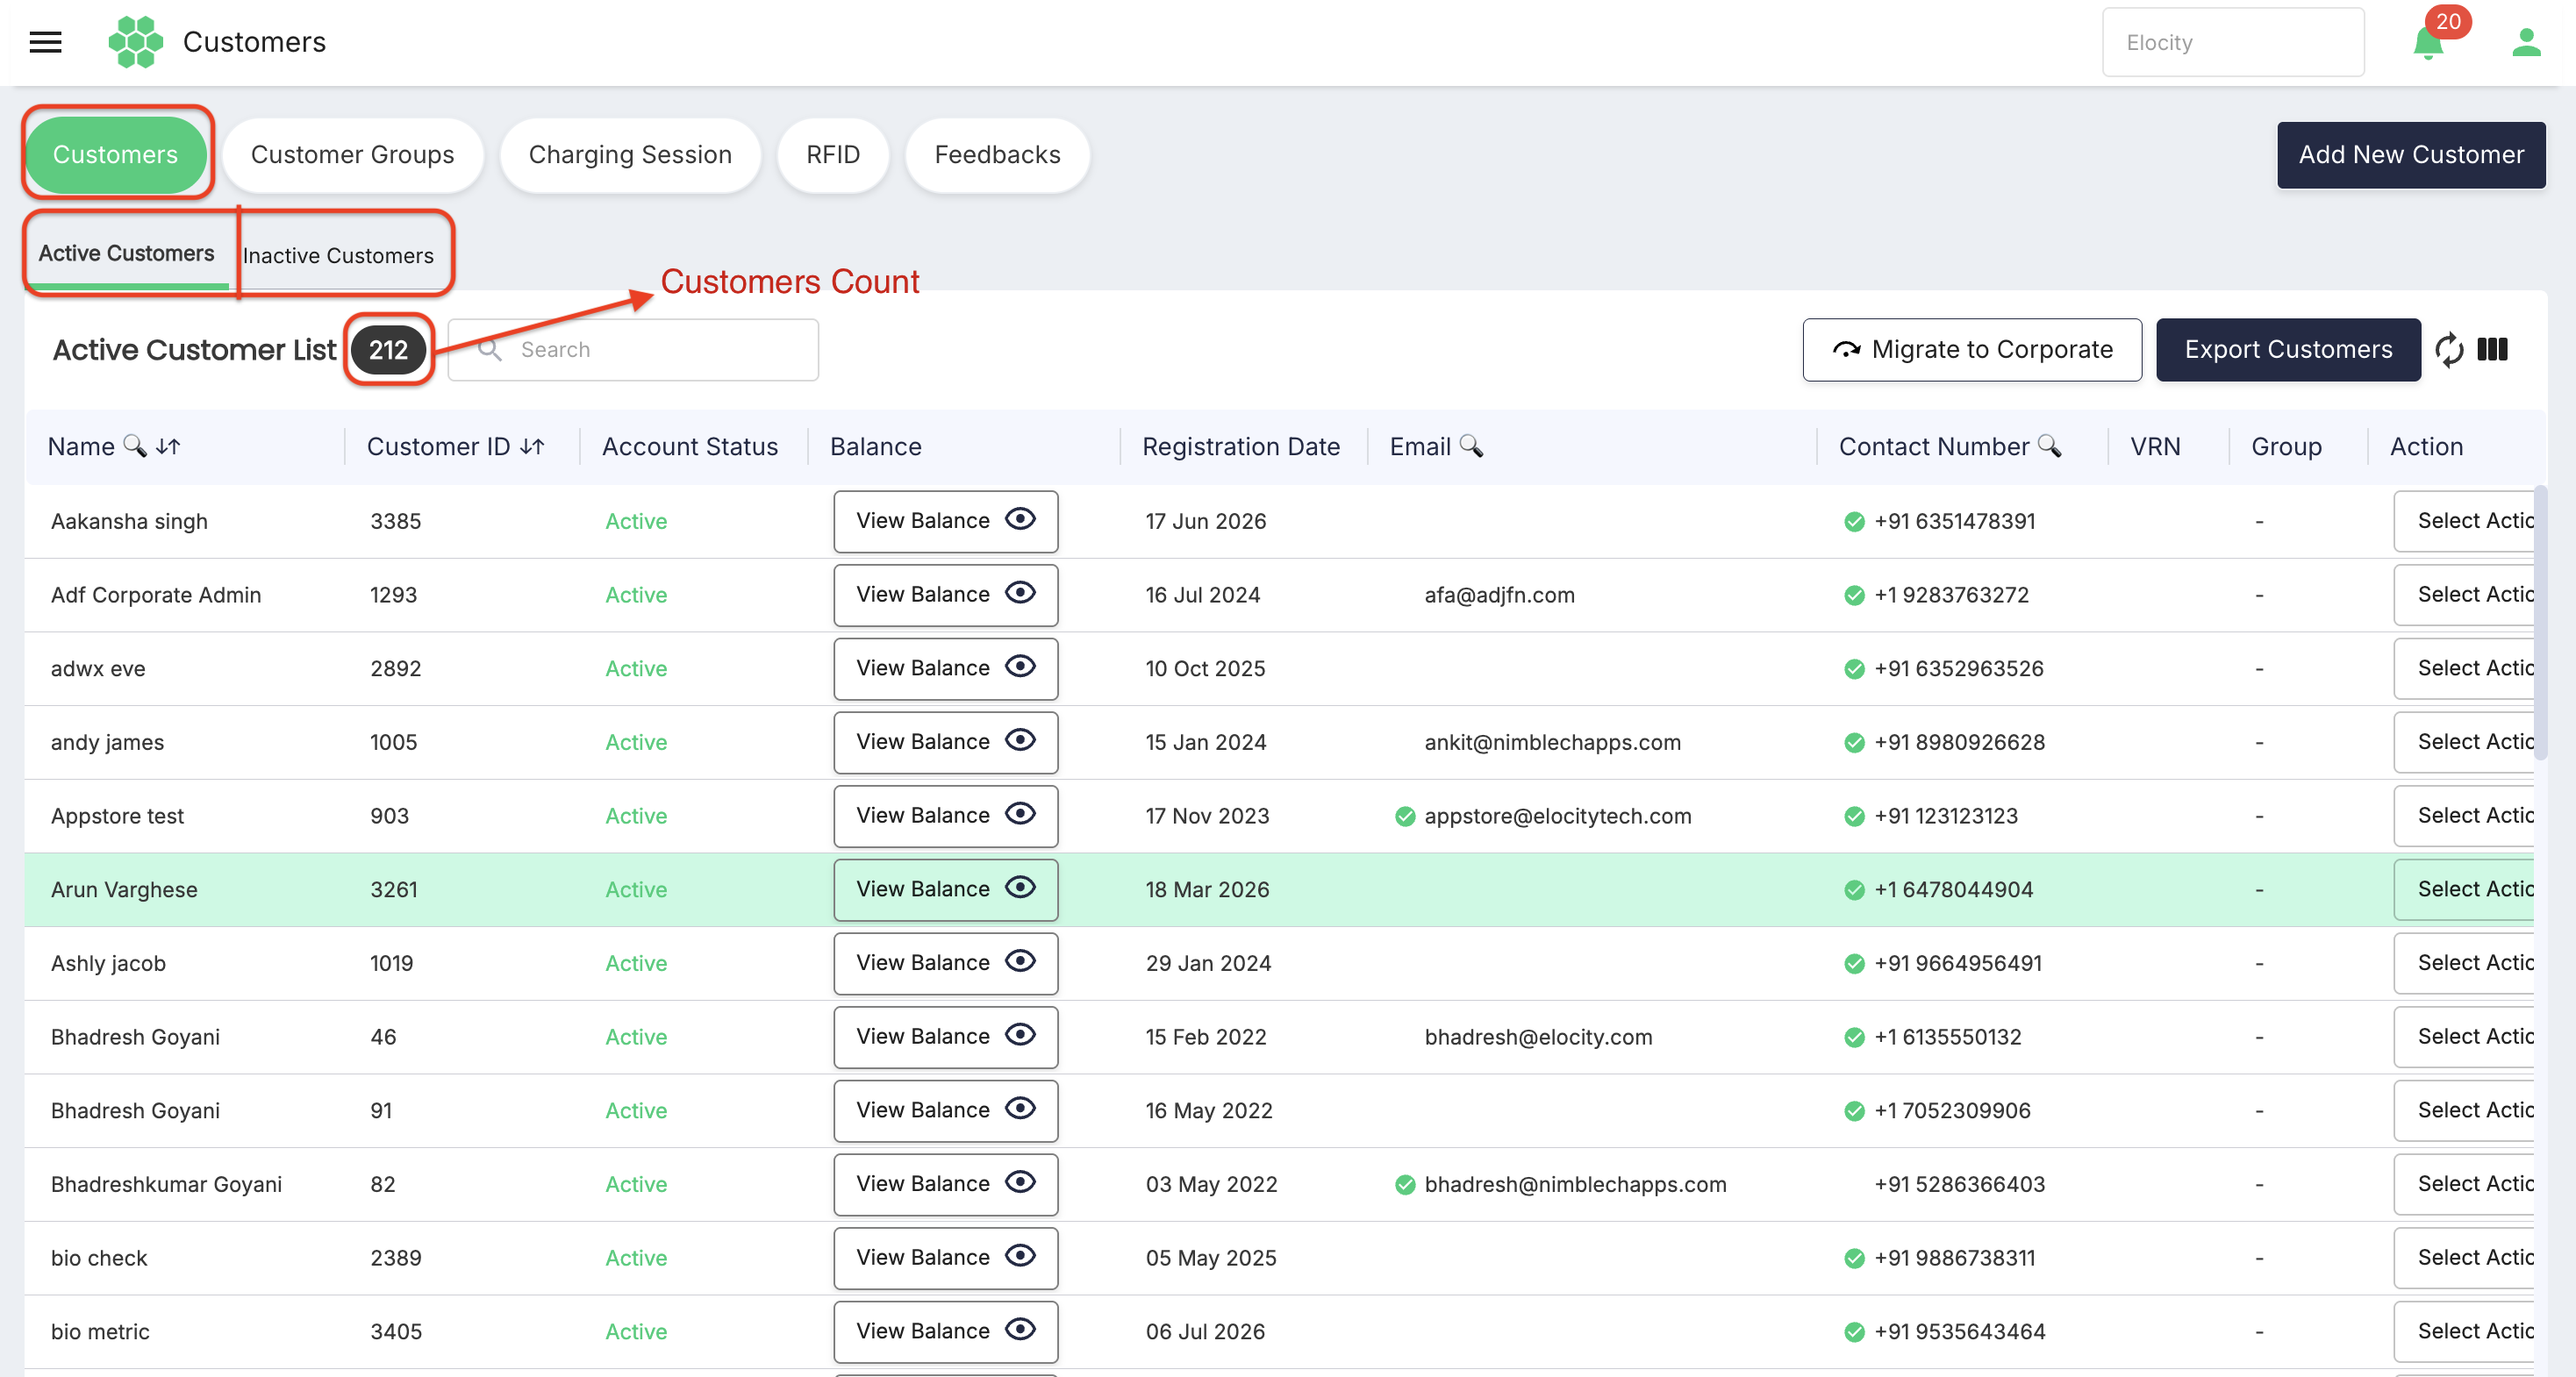The image size is (2576, 1377).
Task: Click email ankit@nimblechapps.com
Action: point(1552,742)
